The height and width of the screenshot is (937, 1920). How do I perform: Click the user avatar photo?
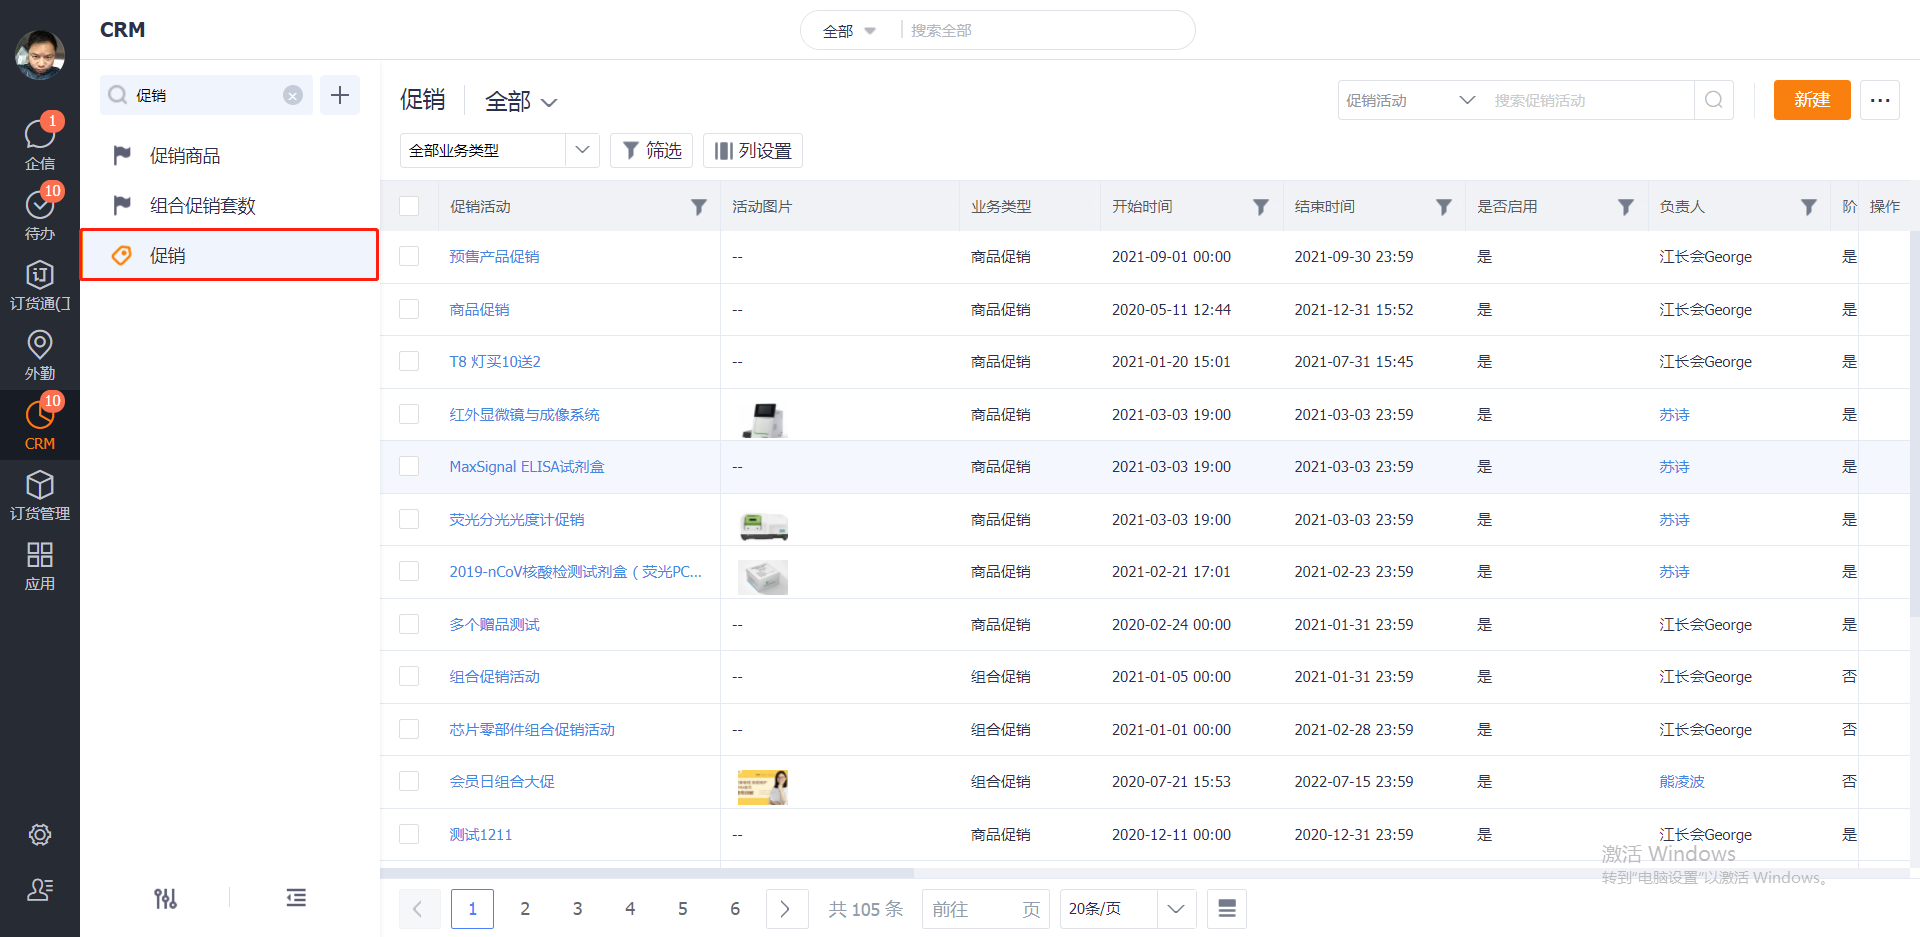[x=40, y=53]
